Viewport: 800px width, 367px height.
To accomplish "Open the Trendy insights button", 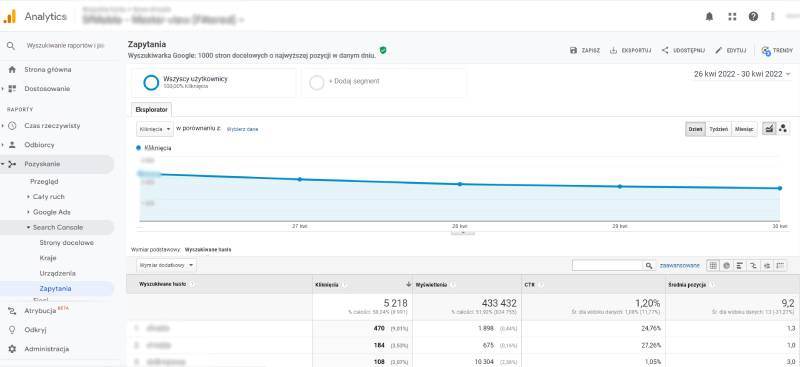I will coord(777,51).
